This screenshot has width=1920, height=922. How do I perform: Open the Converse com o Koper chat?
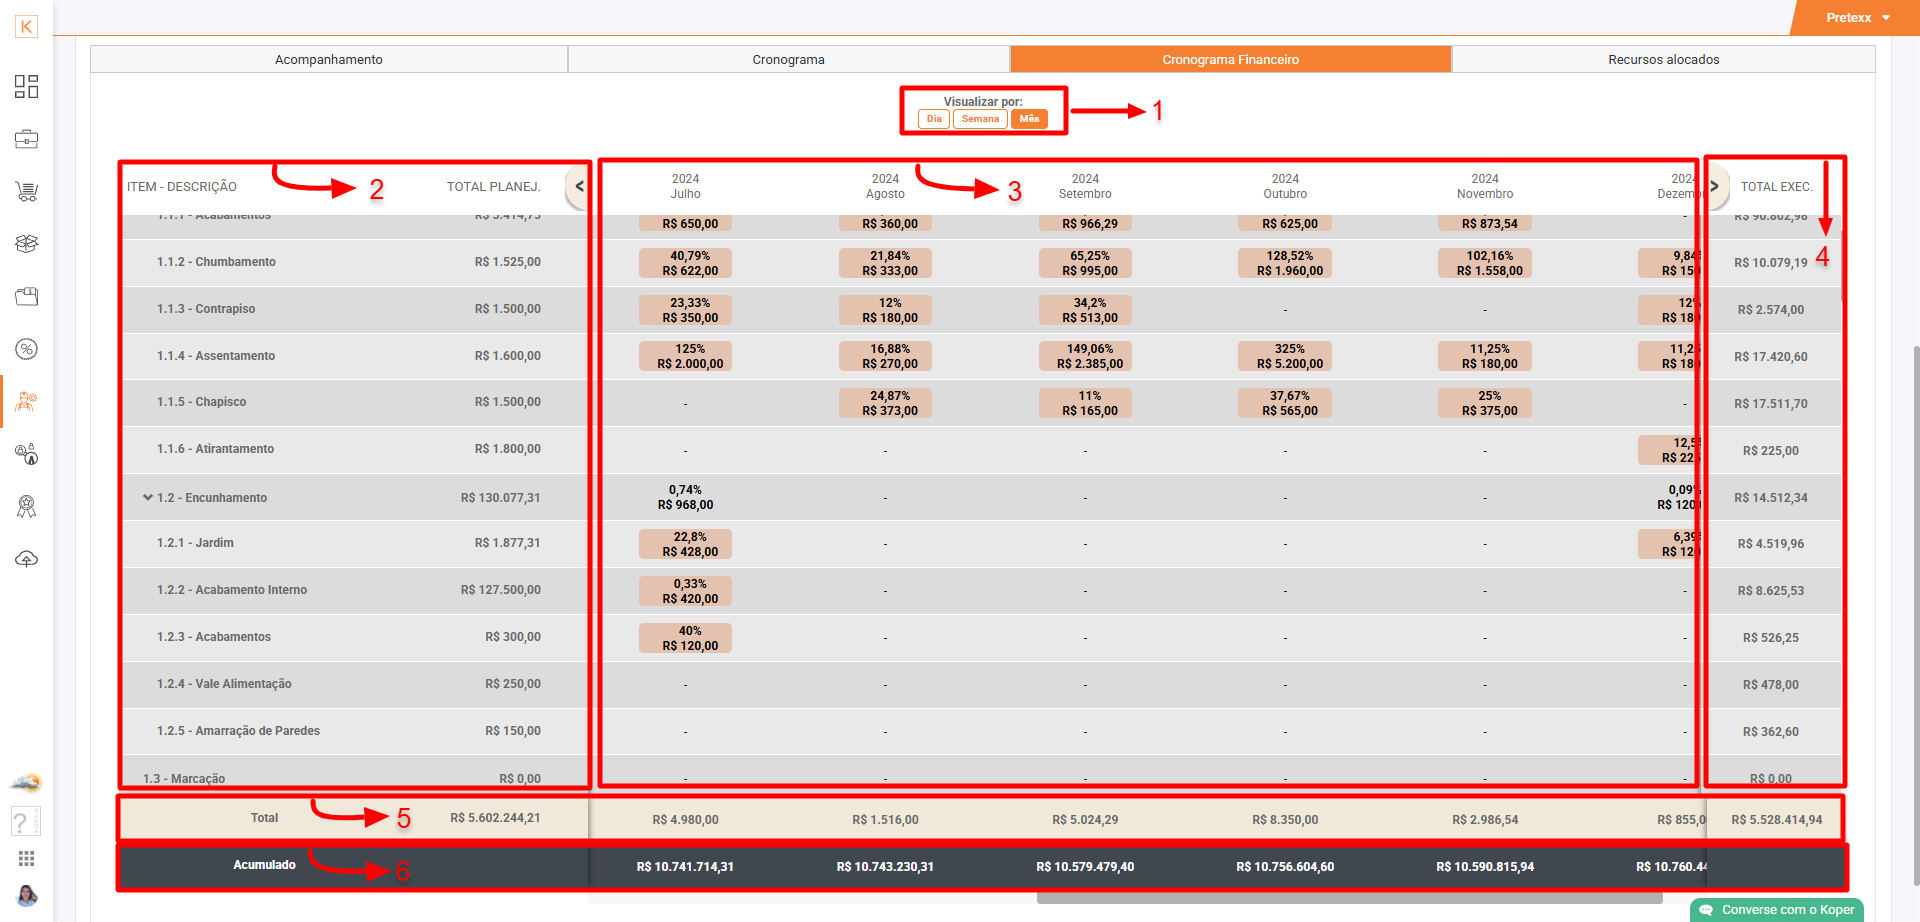pyautogui.click(x=1777, y=910)
